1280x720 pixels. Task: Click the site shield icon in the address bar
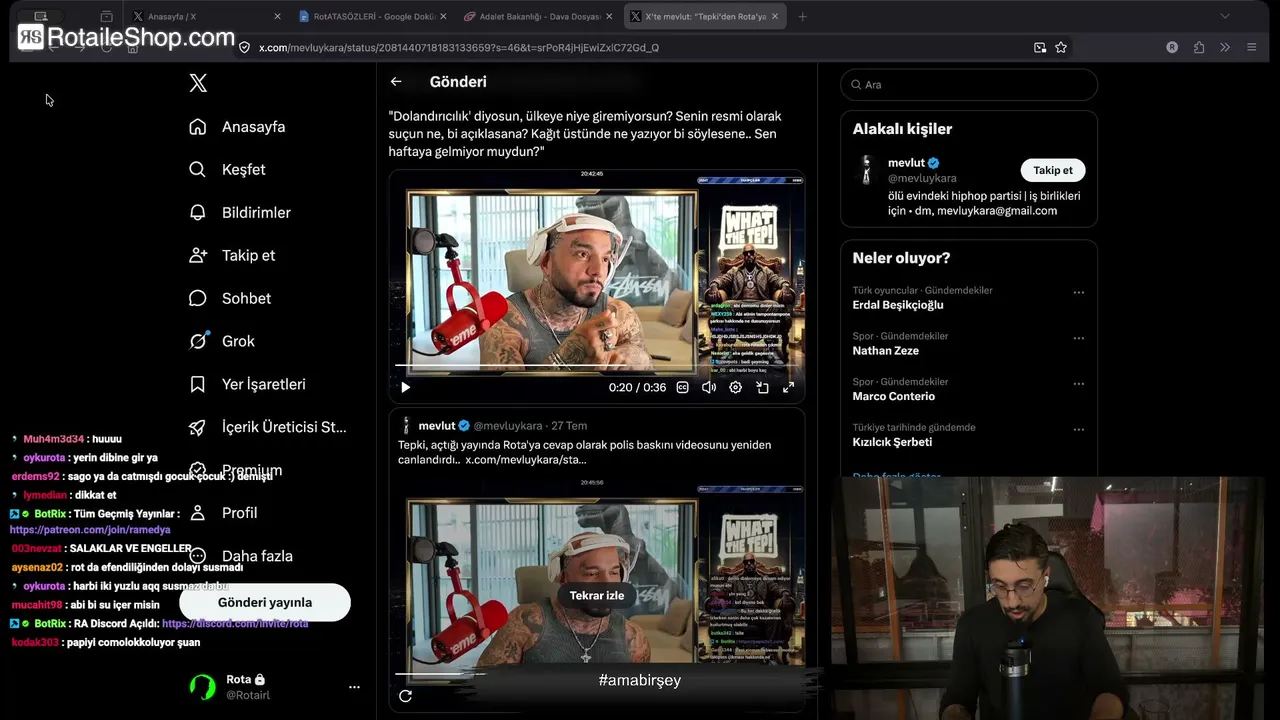(244, 47)
